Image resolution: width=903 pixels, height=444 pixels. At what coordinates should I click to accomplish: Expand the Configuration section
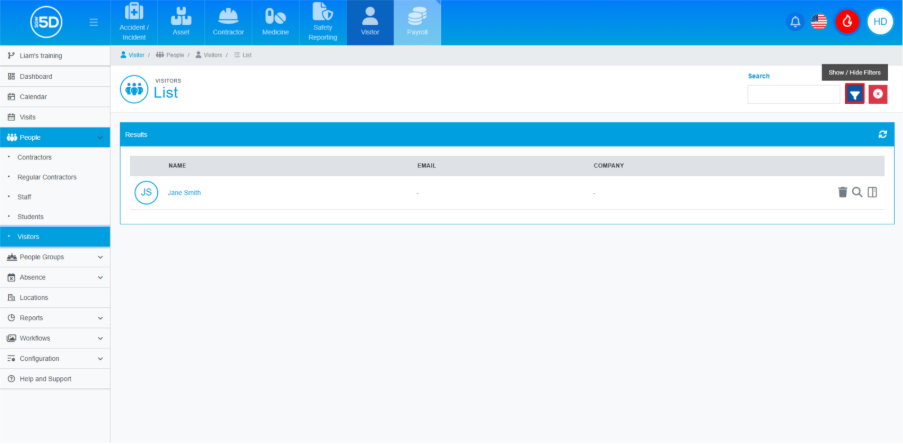click(x=55, y=358)
